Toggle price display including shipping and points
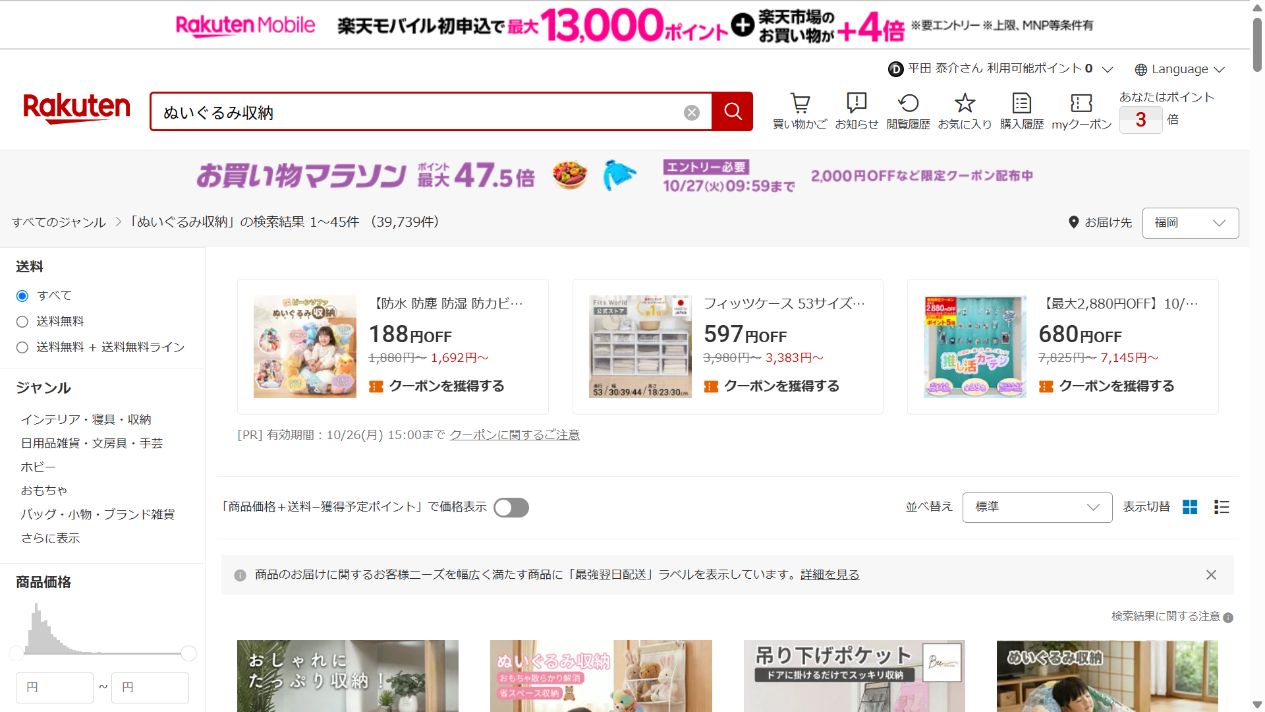1265x712 pixels. (511, 507)
